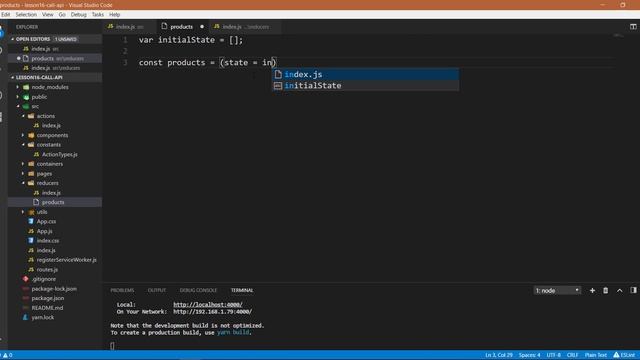Kill terminal with the trash icon

[606, 290]
